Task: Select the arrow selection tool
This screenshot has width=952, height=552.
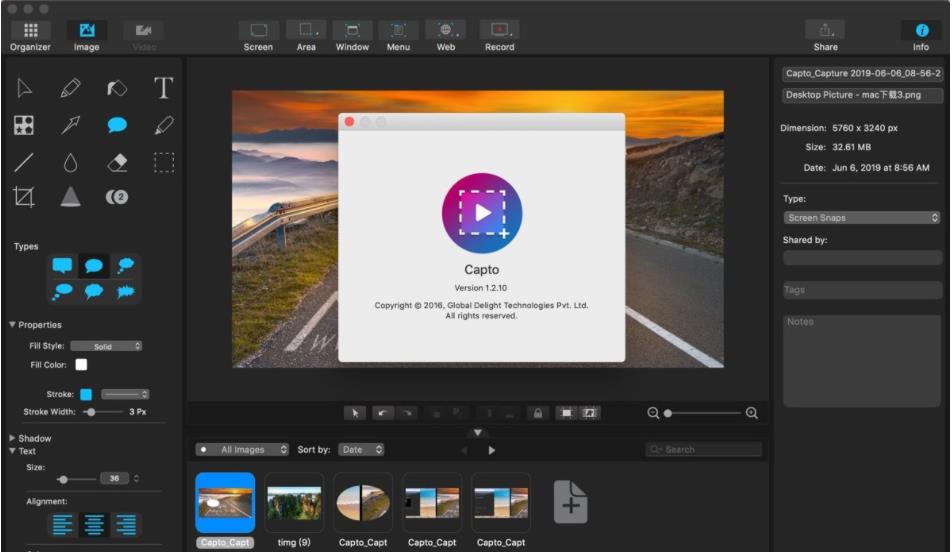Action: (24, 89)
